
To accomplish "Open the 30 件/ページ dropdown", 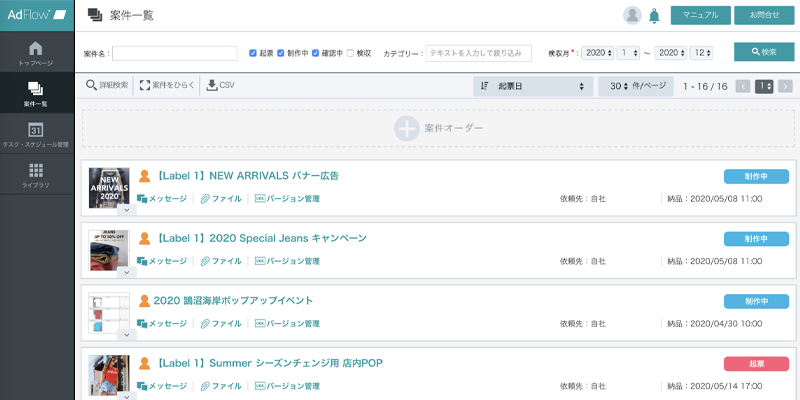I will [x=636, y=86].
